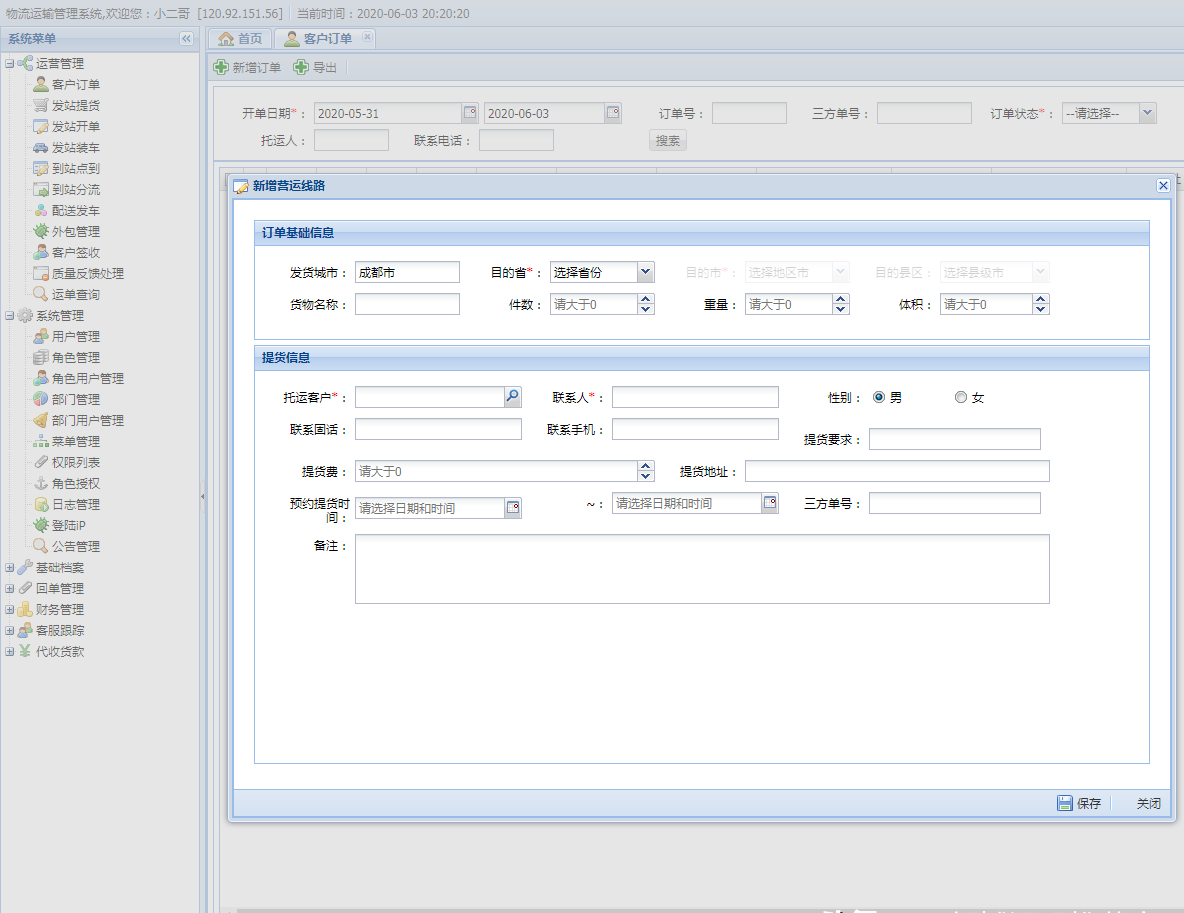Open 用户管理 in the system menu
The image size is (1184, 913).
[x=75, y=337]
